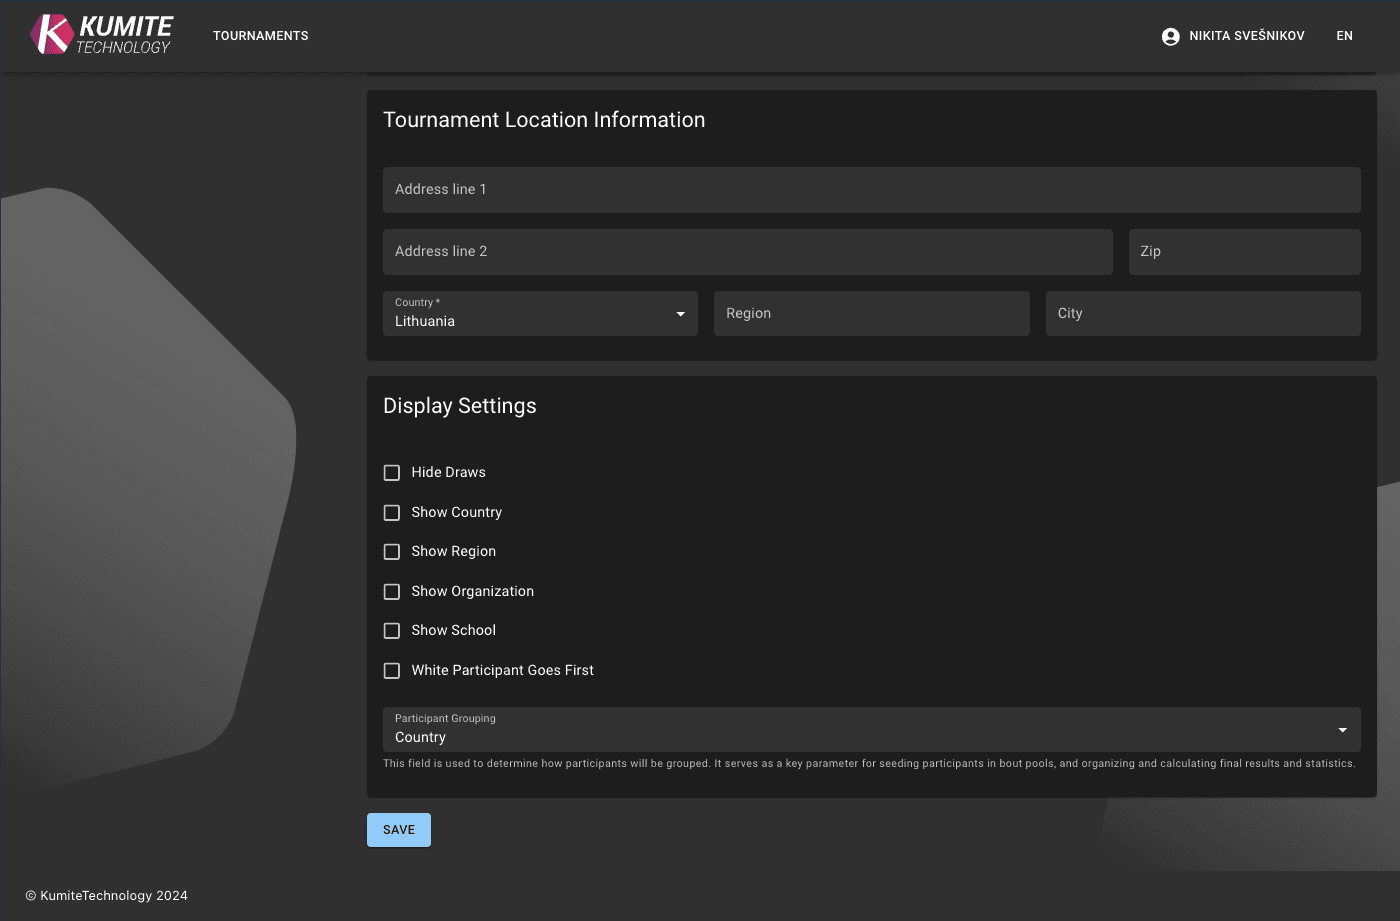Screen dimensions: 1400x921
Task: Enable White Participant Goes First
Action: (x=391, y=670)
